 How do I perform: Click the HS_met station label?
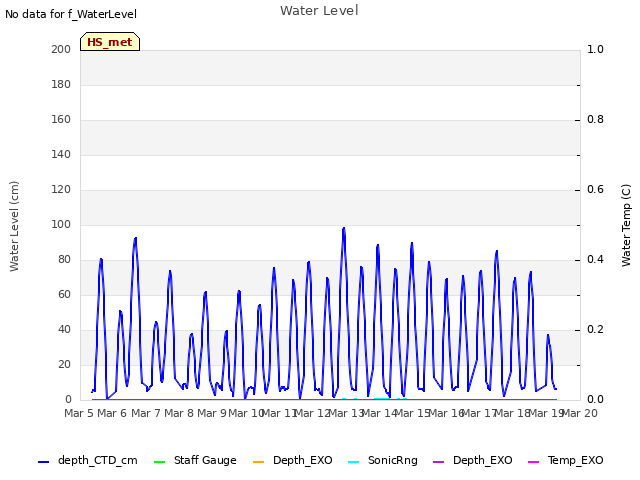click(110, 42)
